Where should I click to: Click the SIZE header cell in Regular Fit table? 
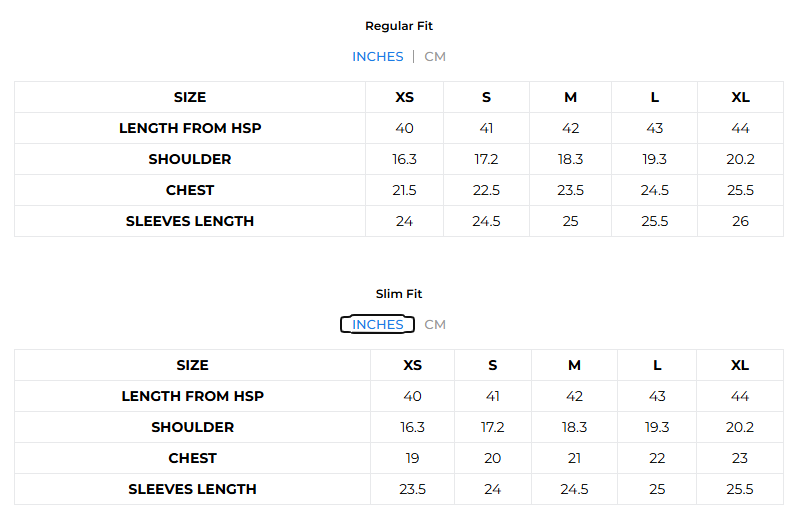[x=190, y=97]
